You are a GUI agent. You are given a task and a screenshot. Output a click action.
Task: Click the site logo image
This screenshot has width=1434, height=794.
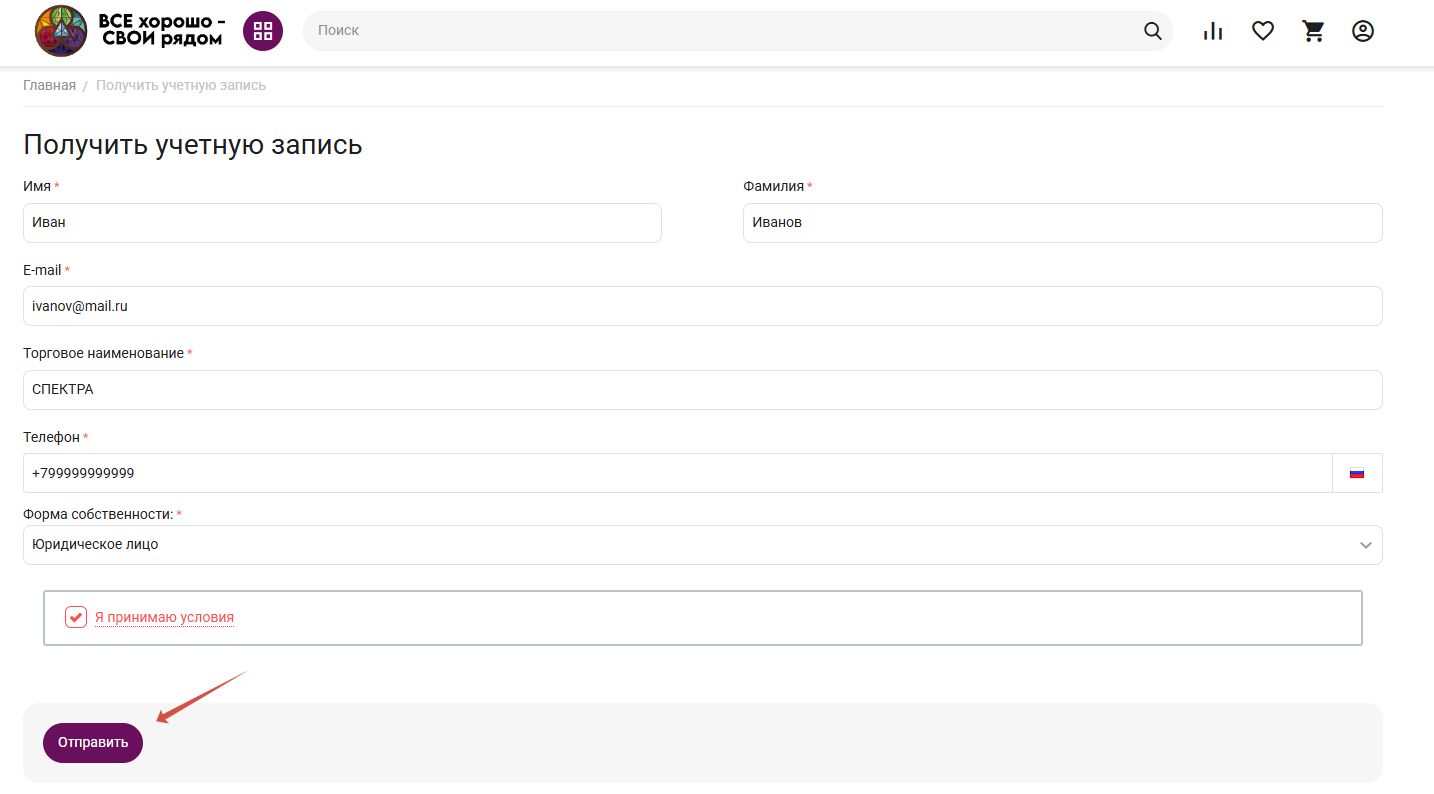click(61, 31)
